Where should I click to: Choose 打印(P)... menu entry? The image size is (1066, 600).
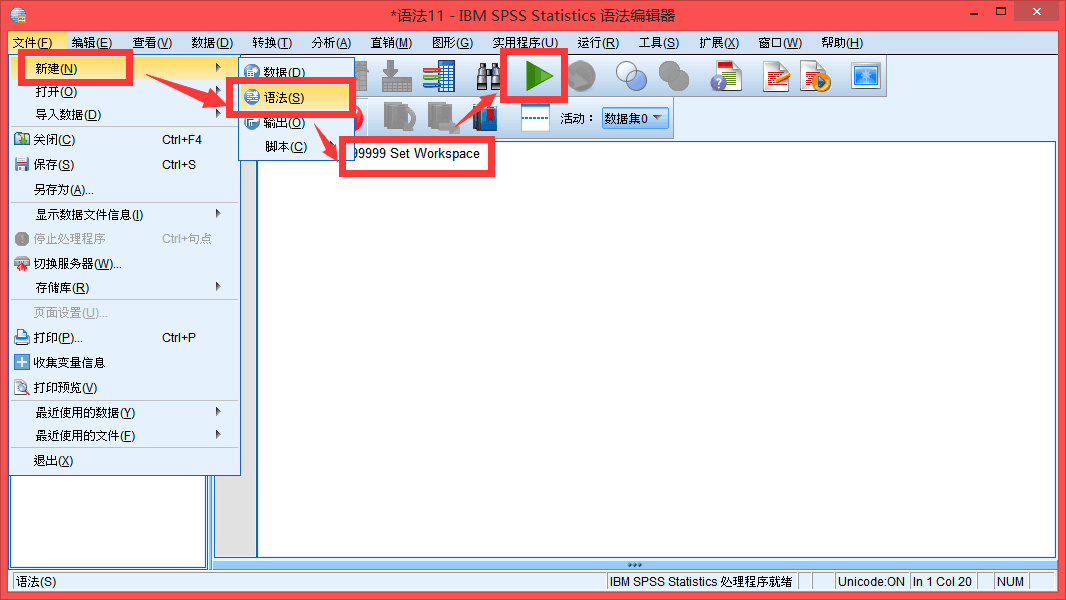tap(124, 338)
